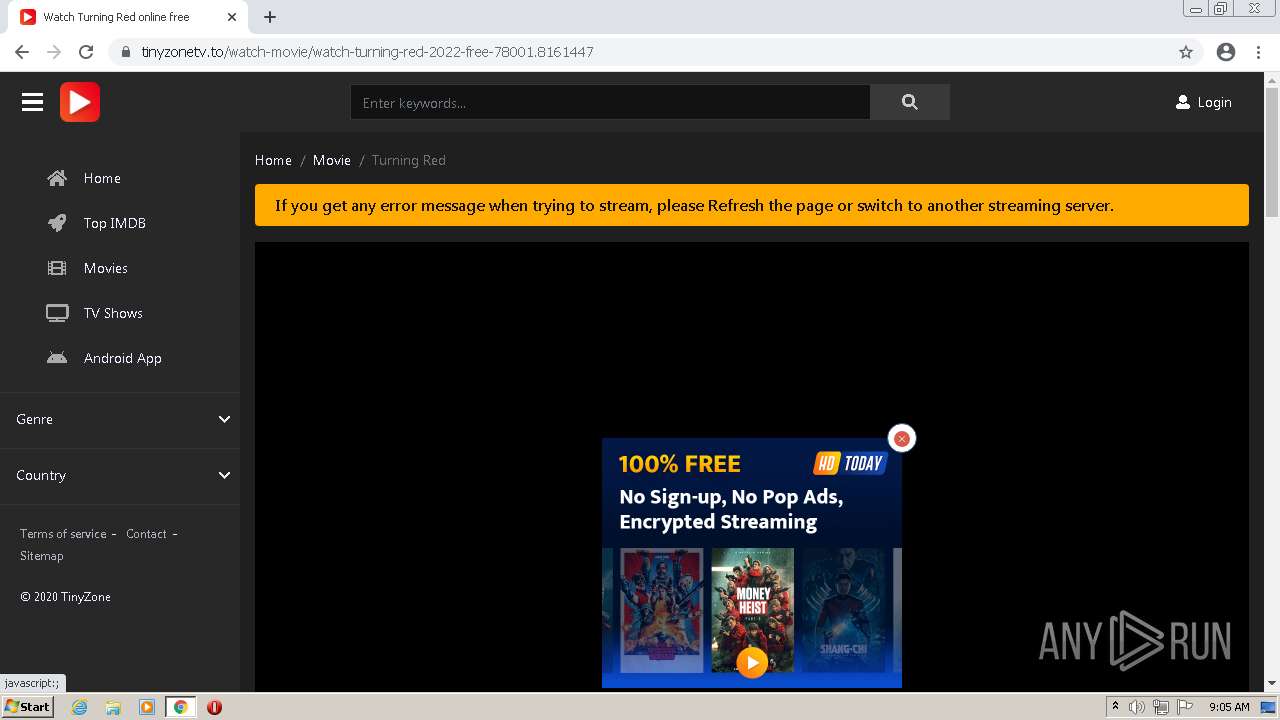Click the browser forward arrow
Screen dimensions: 1280x720
coord(54,52)
